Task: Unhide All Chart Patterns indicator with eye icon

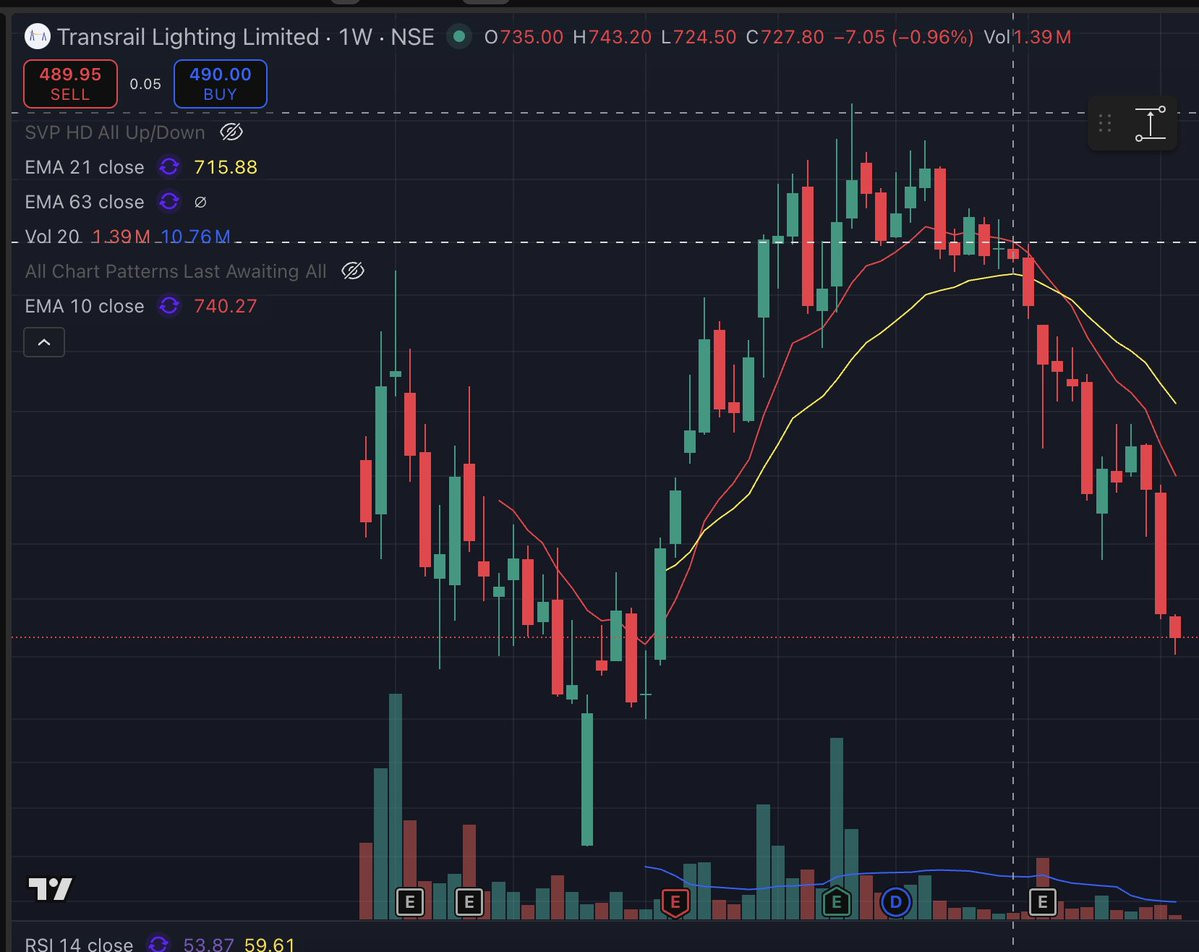Action: (353, 271)
